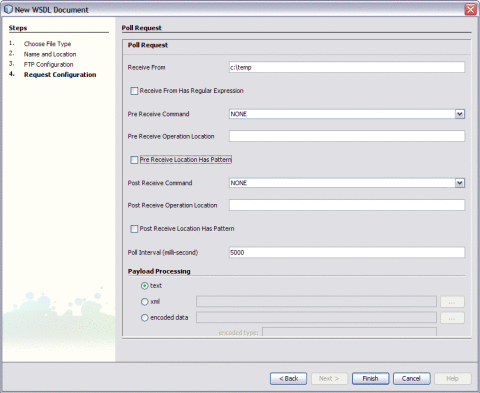Go to step Choose File Type
The image size is (480, 393).
pos(47,44)
